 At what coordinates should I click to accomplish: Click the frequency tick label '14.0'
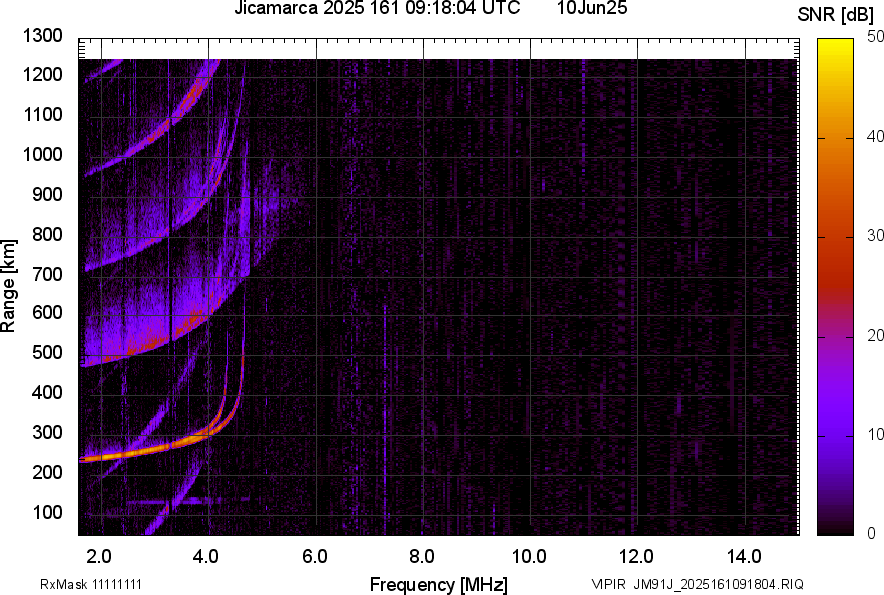coord(744,557)
